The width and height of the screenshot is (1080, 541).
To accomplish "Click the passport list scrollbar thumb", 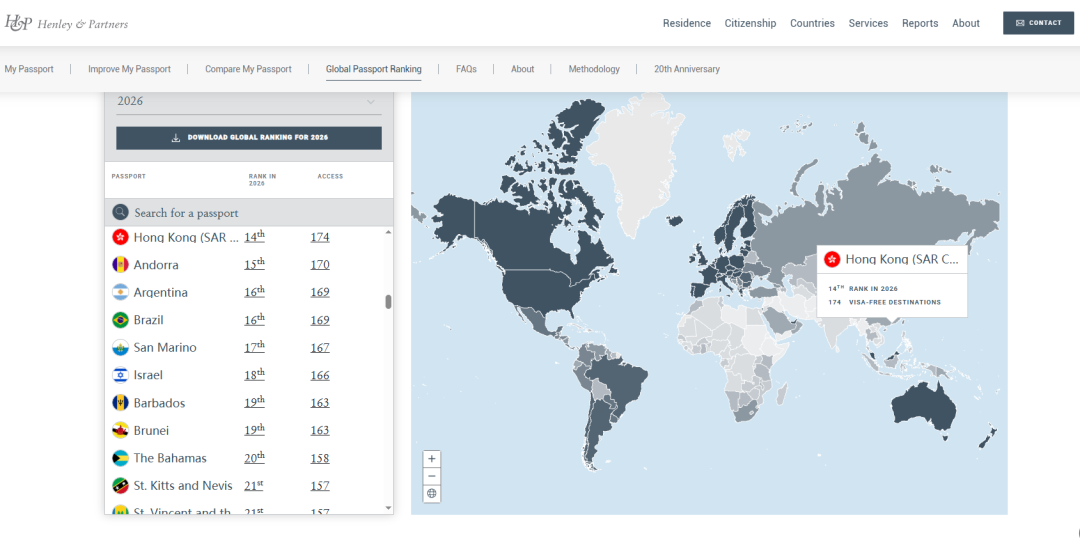I will coord(388,301).
